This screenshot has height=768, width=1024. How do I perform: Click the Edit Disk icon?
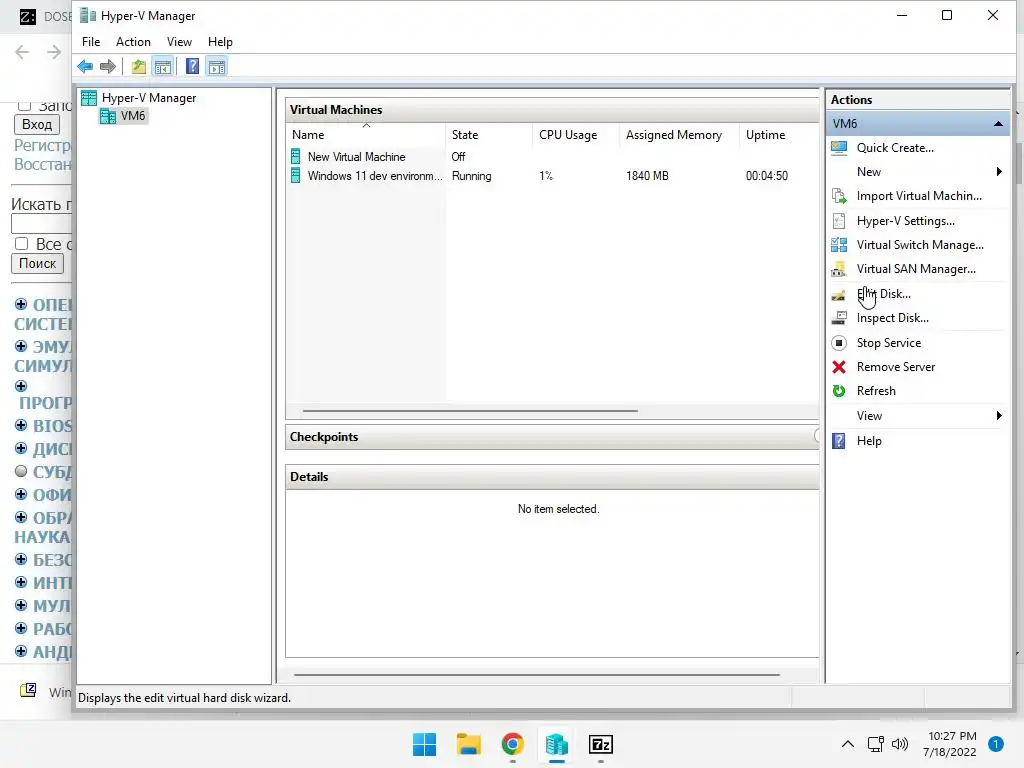[x=839, y=295]
